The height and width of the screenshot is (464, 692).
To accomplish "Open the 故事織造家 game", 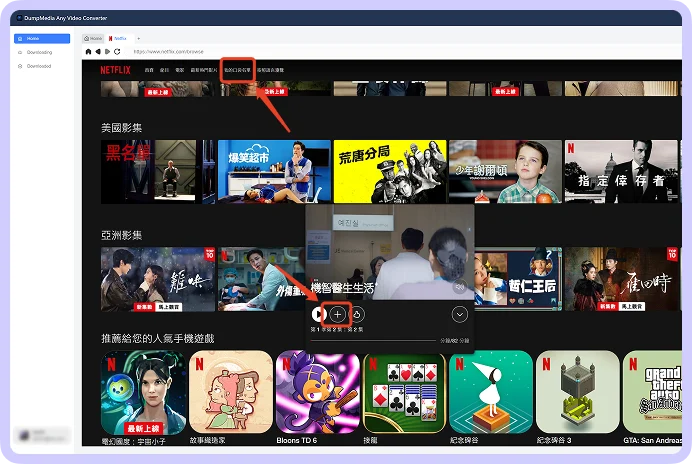I will pyautogui.click(x=231, y=392).
